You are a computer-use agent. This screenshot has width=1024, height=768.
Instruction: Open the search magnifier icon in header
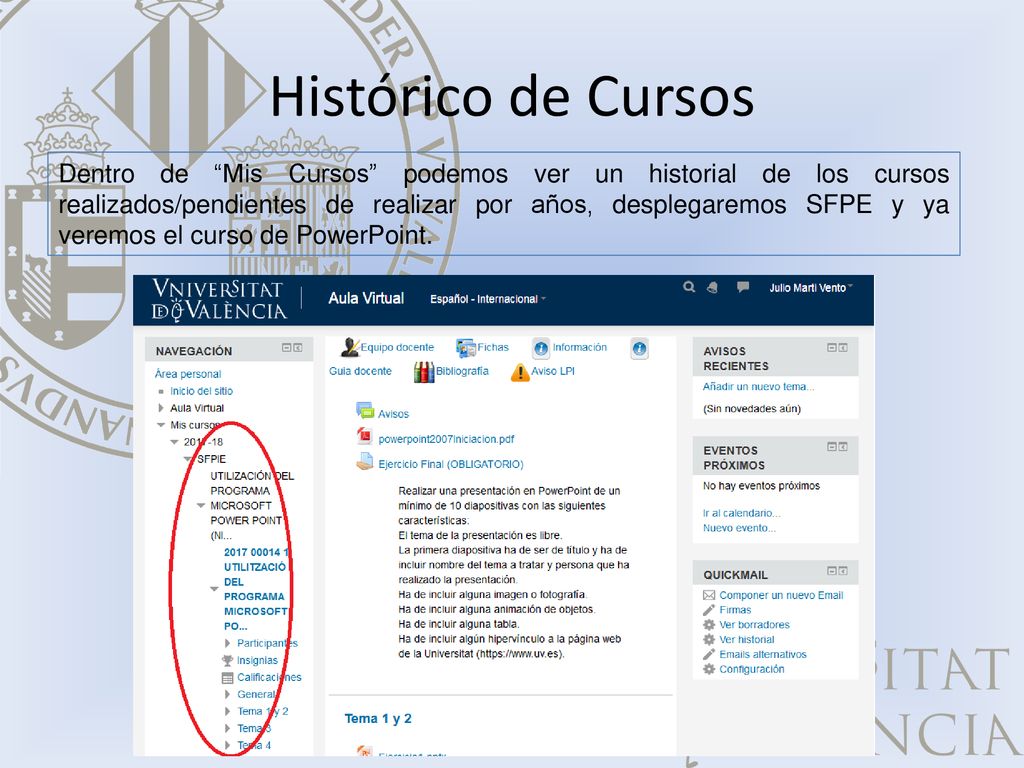(689, 287)
